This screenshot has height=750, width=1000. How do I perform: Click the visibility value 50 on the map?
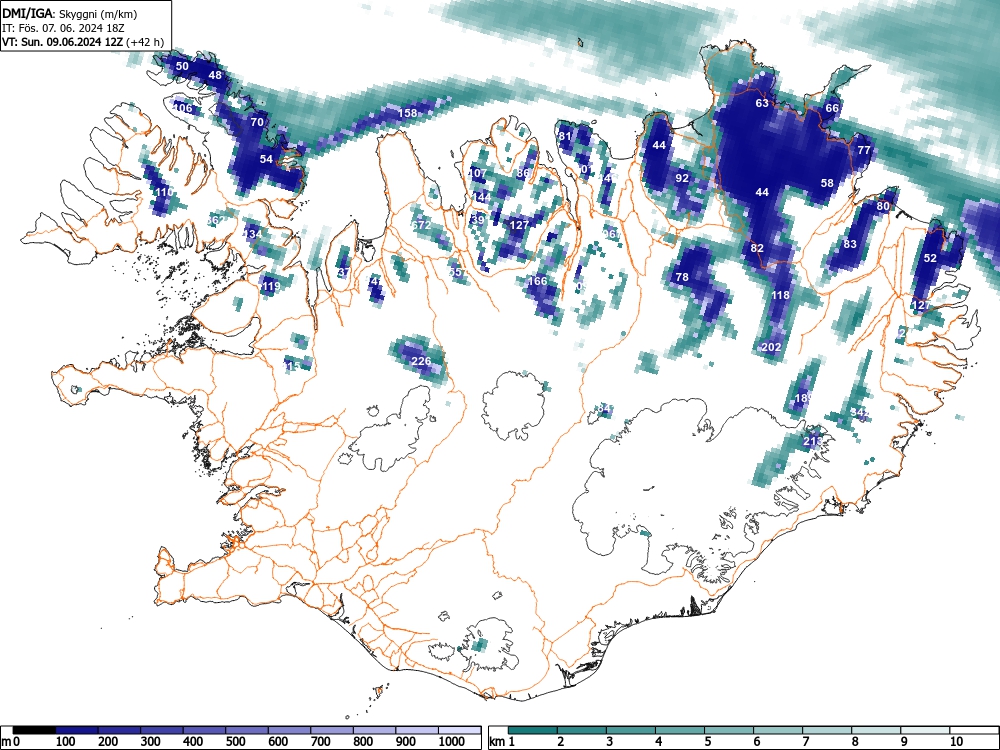tap(182, 66)
